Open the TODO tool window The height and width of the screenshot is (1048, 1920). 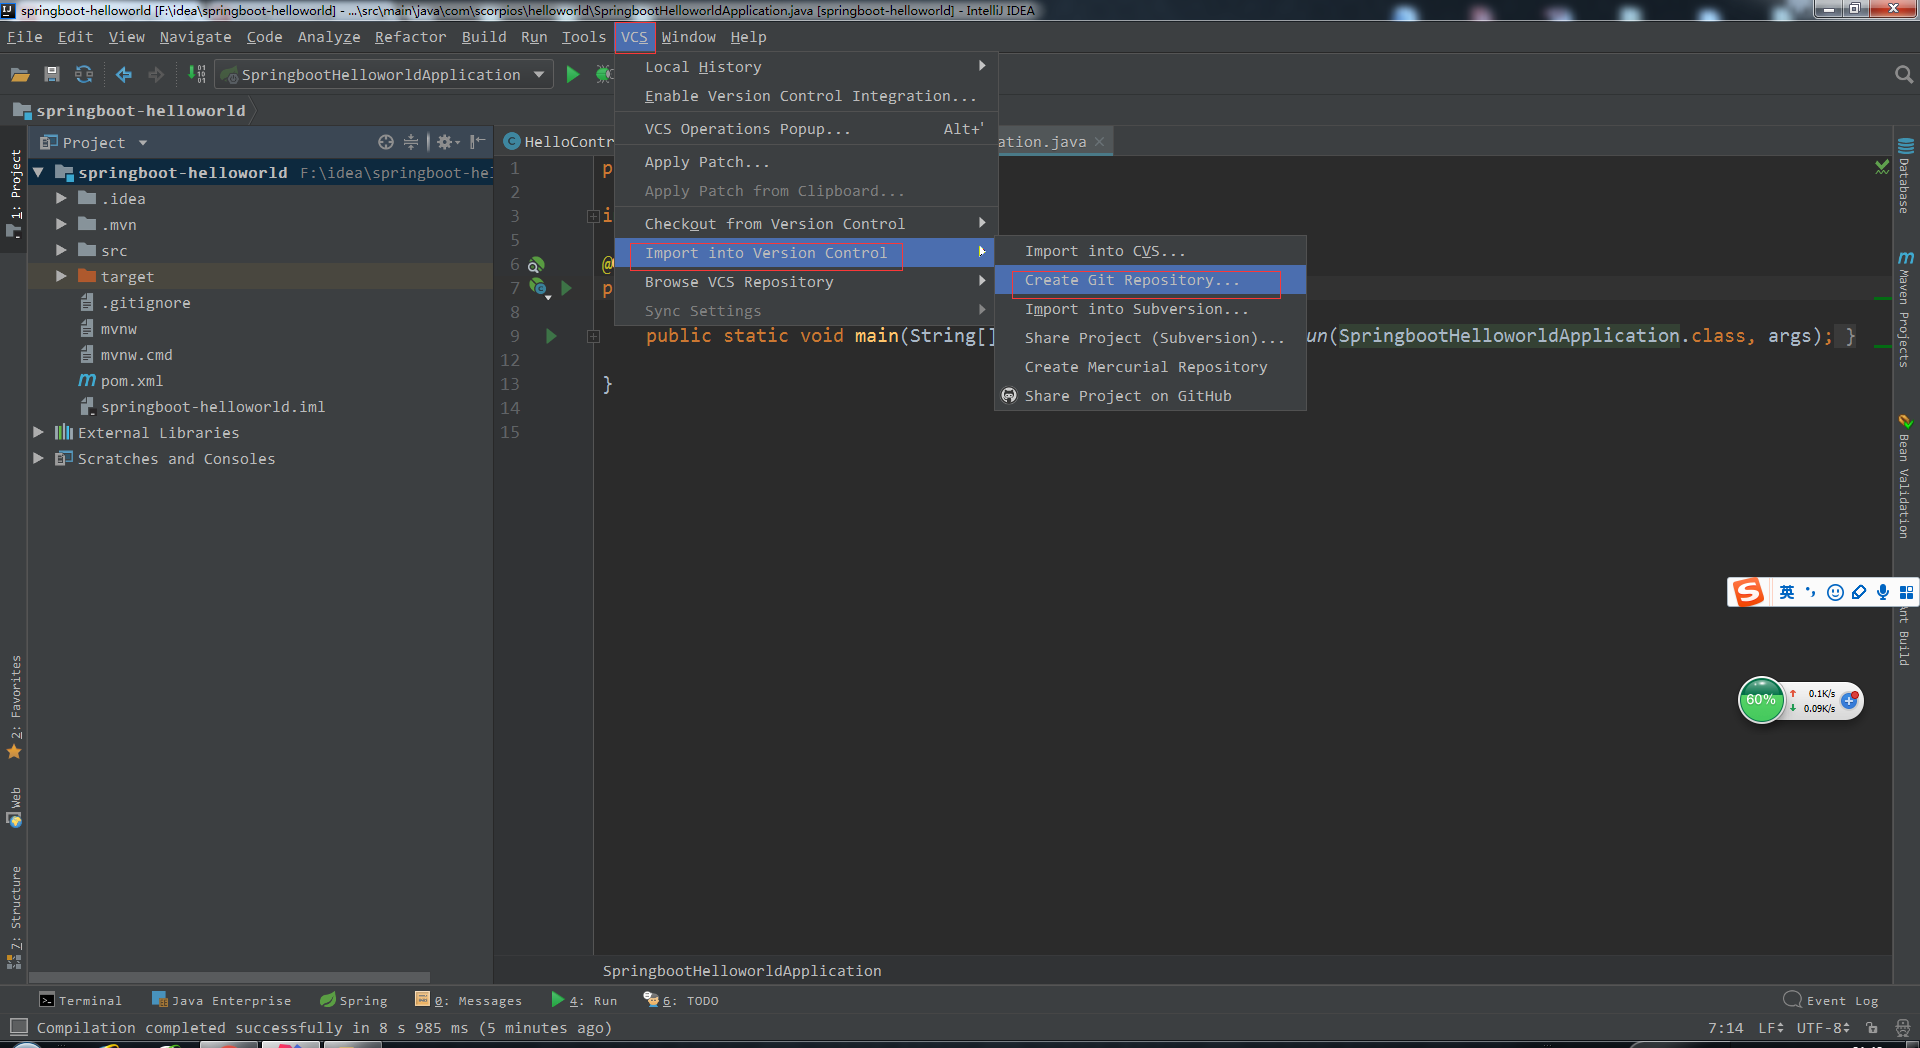pyautogui.click(x=681, y=1000)
